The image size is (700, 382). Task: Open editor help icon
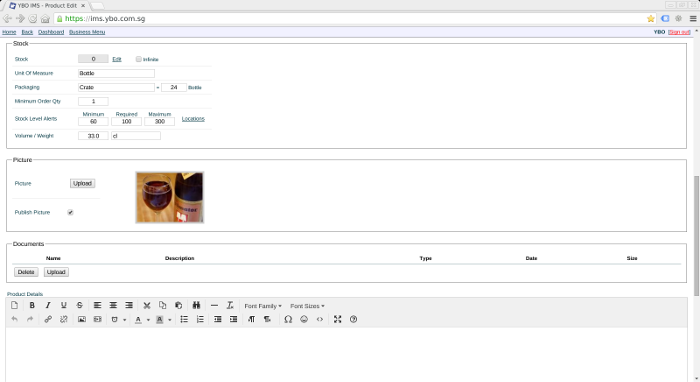pyautogui.click(x=353, y=319)
